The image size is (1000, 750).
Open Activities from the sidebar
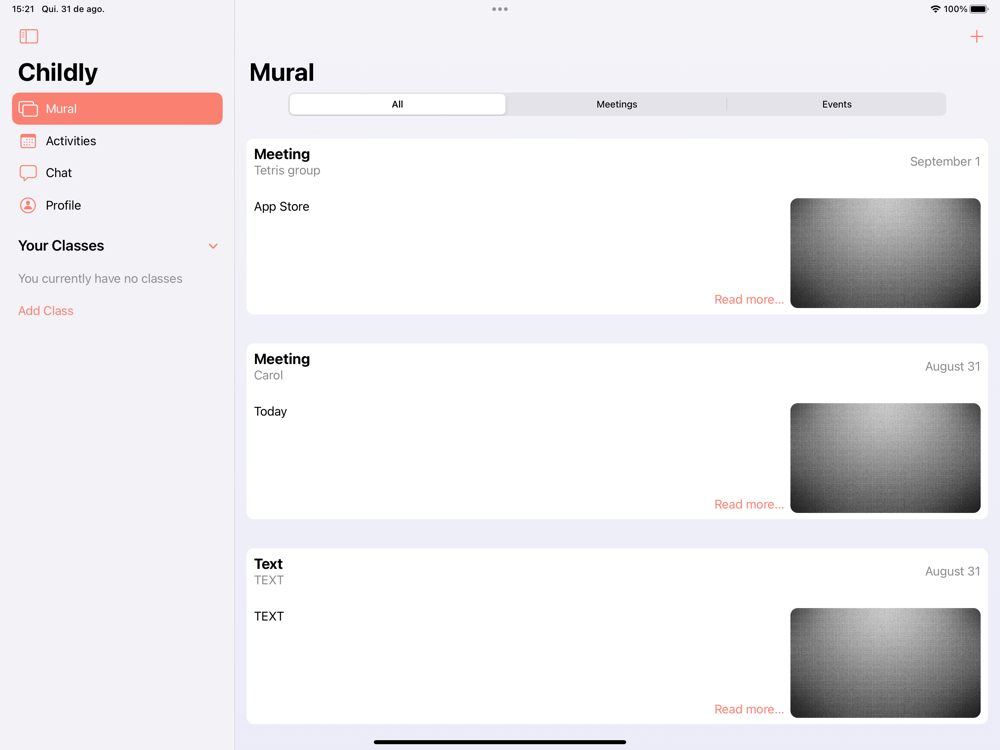coord(117,141)
